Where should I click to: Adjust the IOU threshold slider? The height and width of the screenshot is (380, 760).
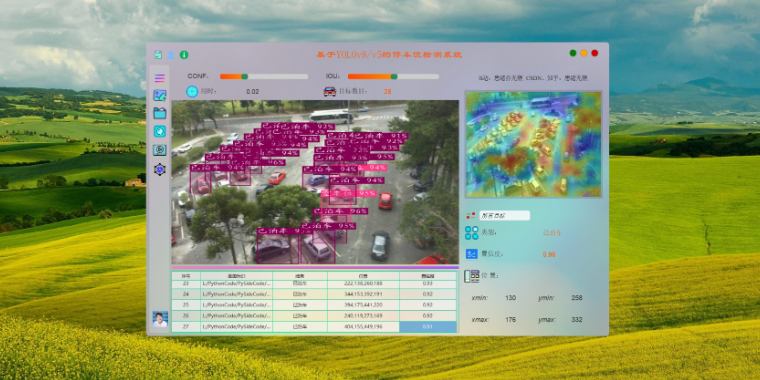(393, 77)
